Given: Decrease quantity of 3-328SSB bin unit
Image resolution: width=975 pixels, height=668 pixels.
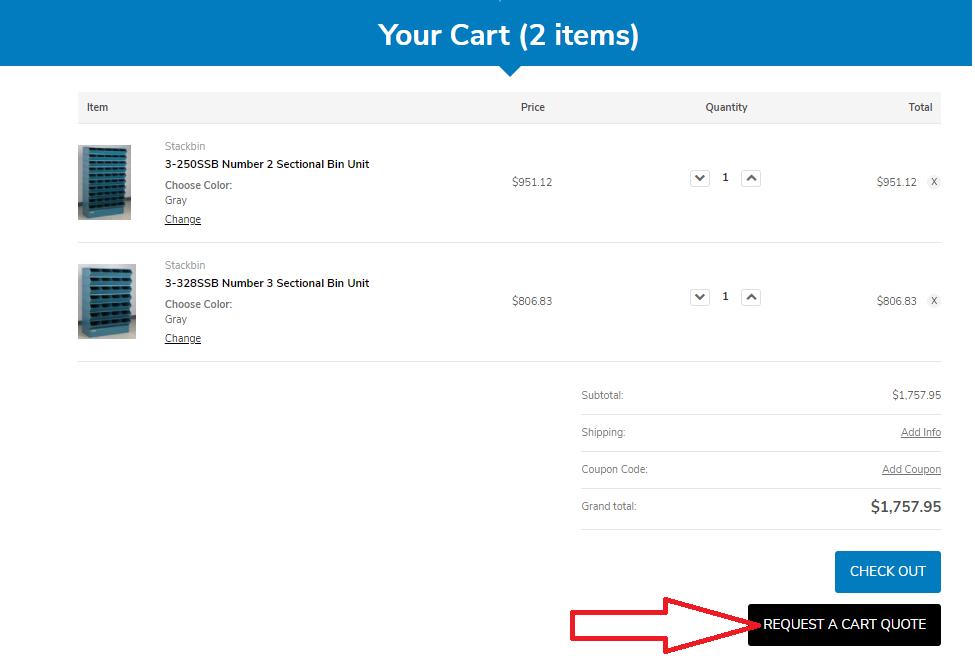Looking at the screenshot, I should pos(700,297).
